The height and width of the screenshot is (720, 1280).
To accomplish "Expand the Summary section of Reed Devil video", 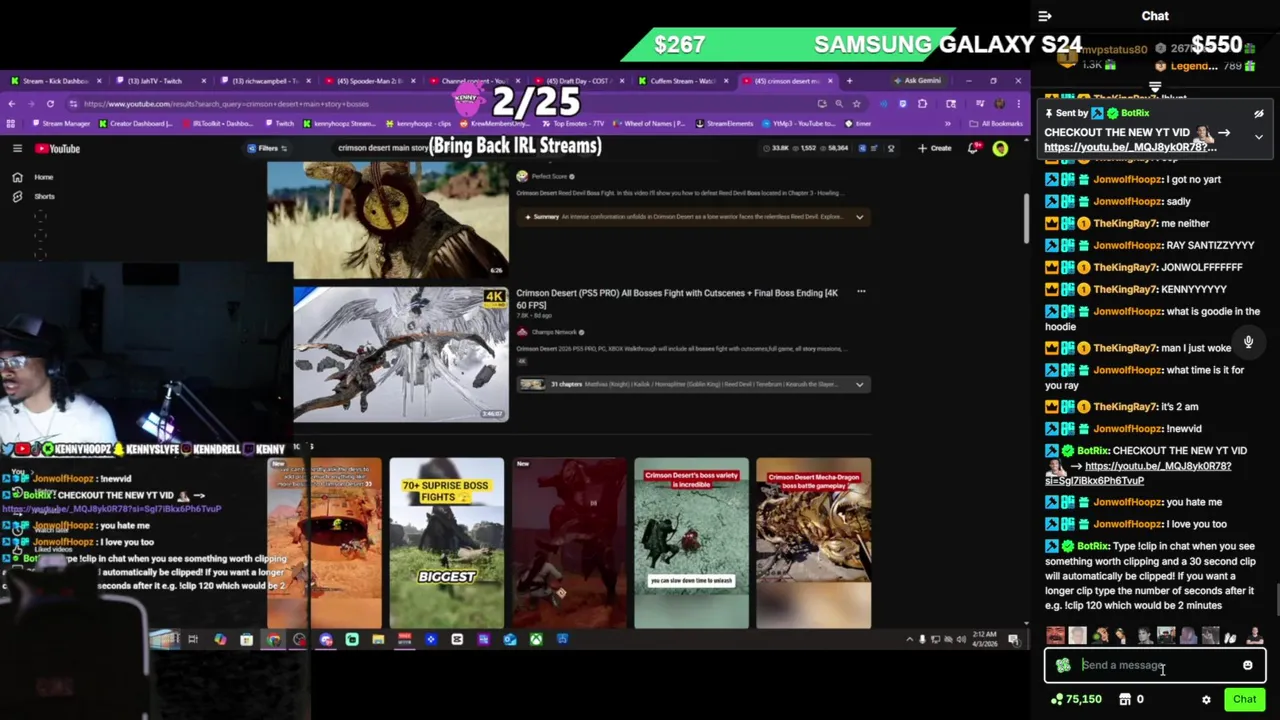I will click(x=859, y=216).
